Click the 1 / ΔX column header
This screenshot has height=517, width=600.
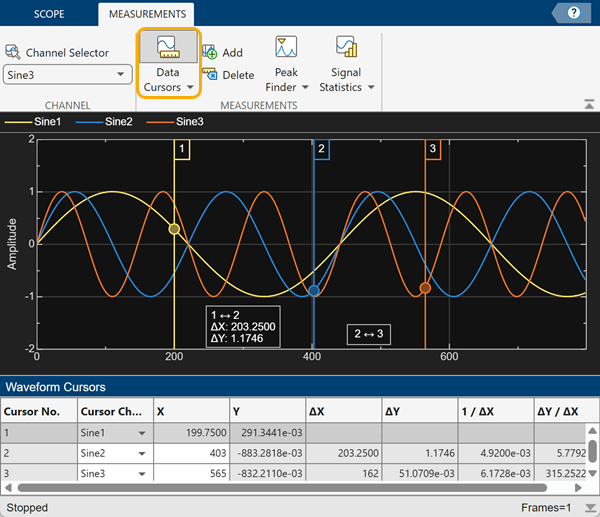pos(496,411)
